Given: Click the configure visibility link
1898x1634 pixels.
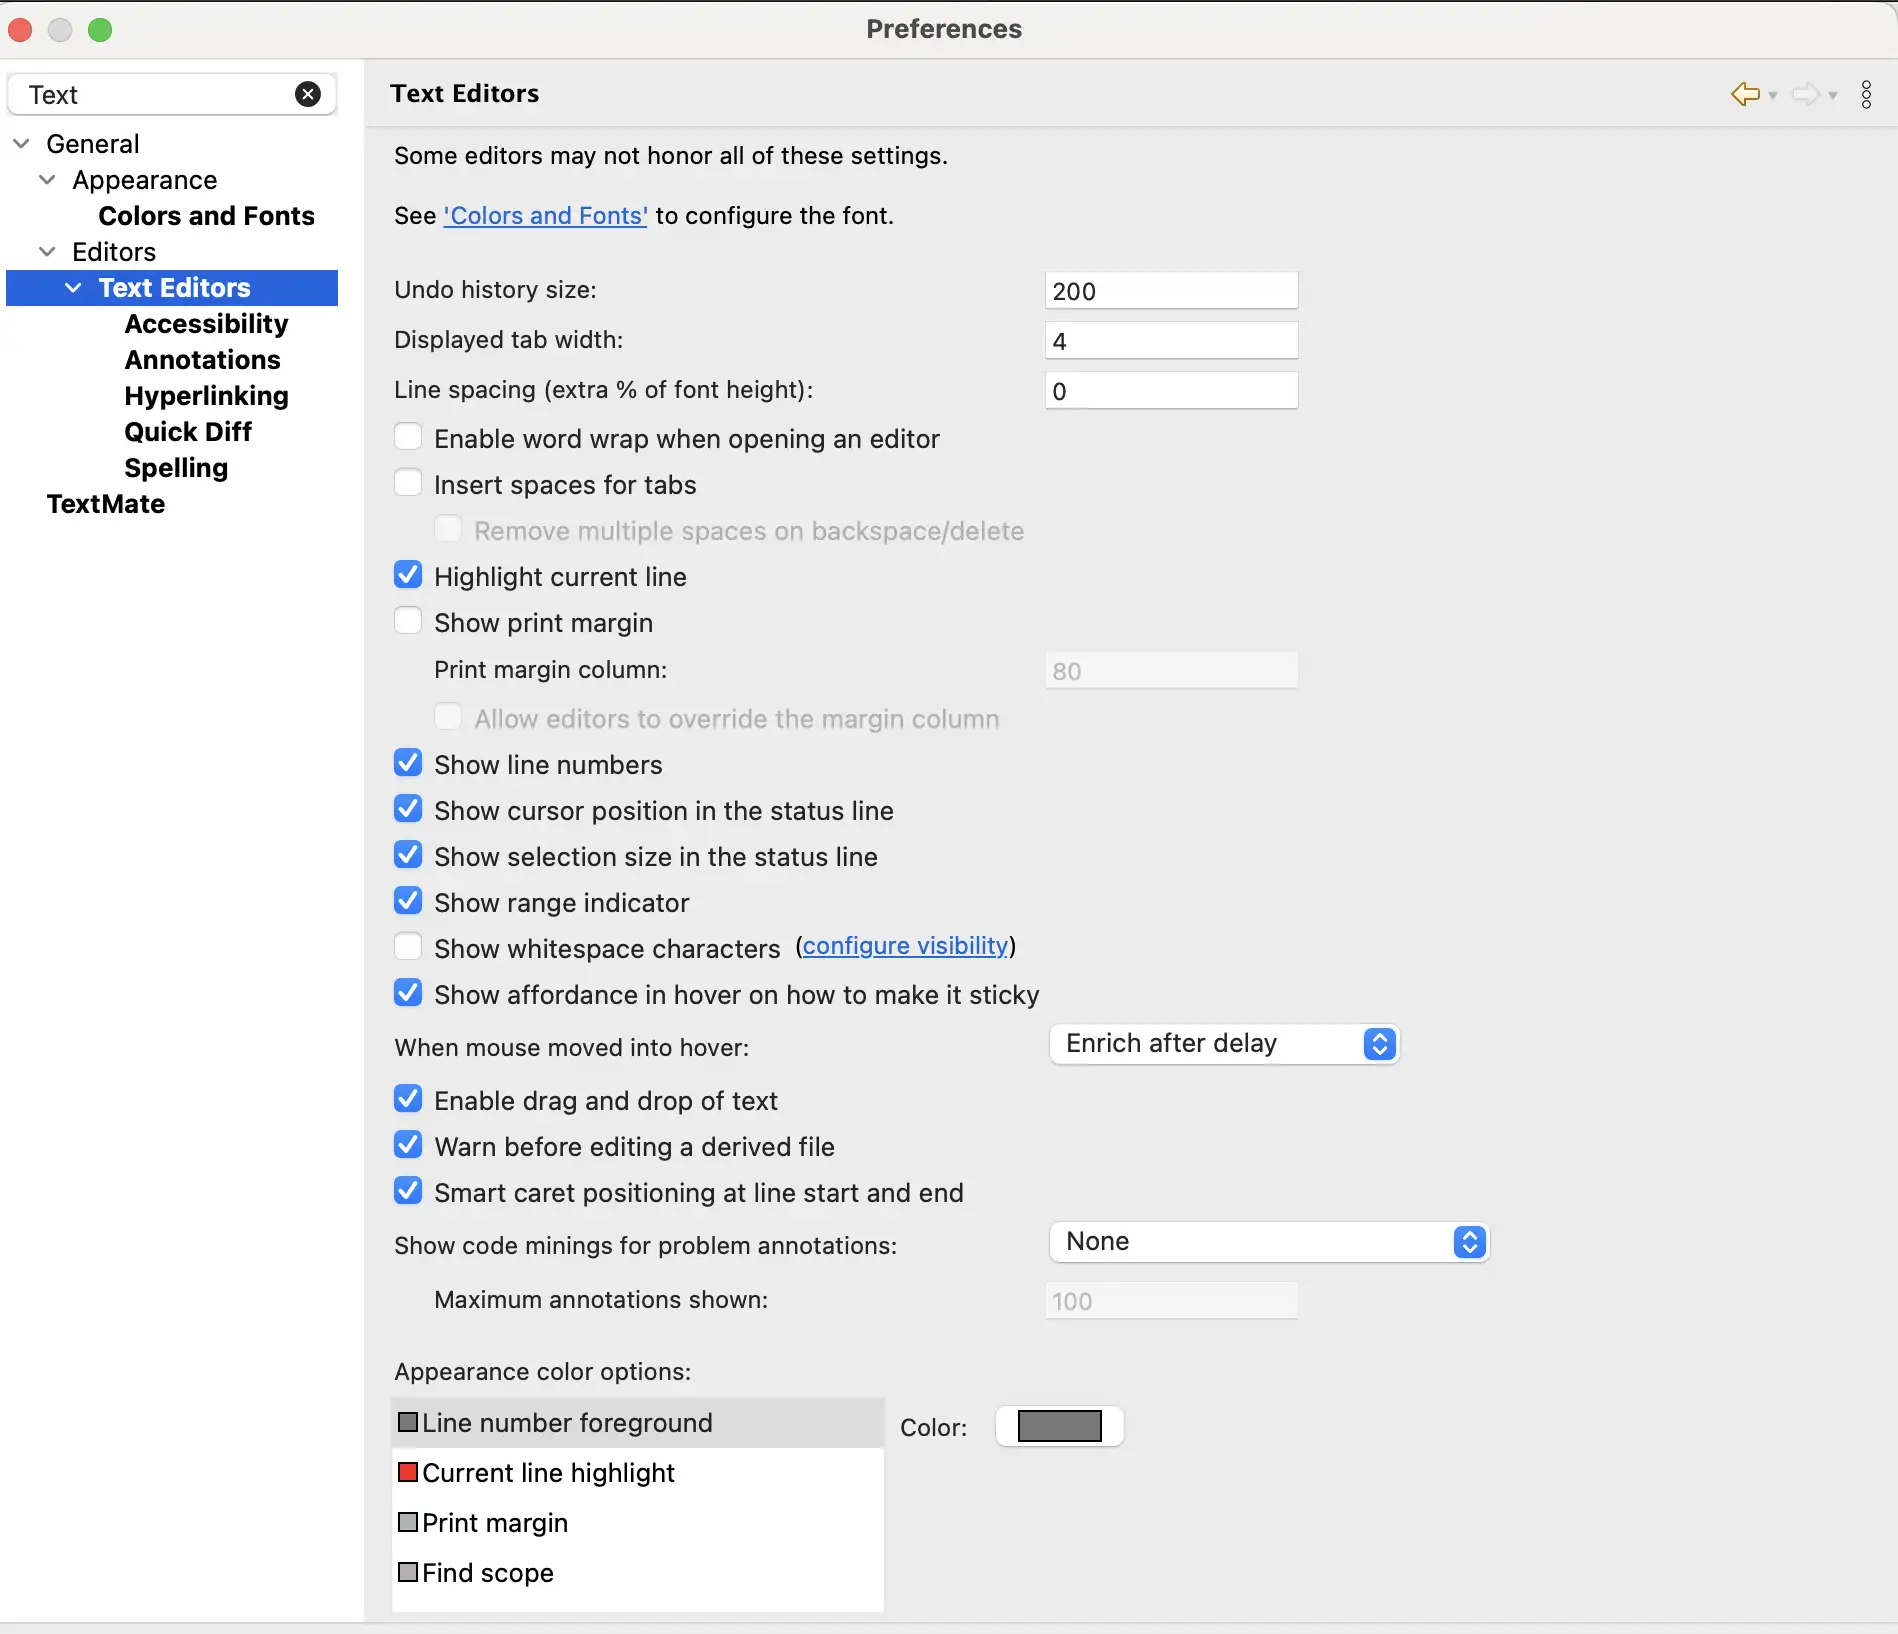Looking at the screenshot, I should 905,946.
